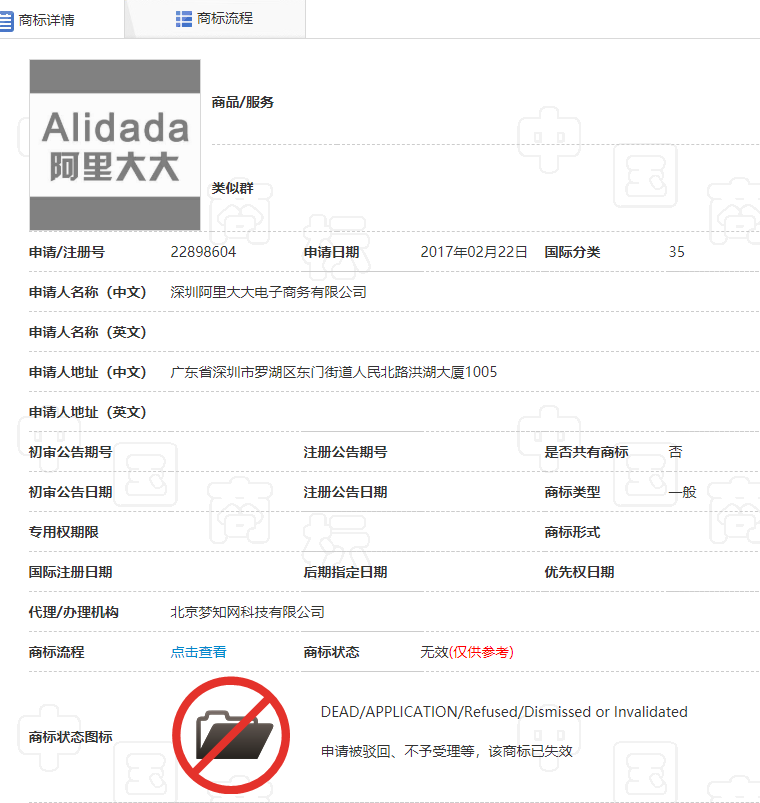Select the international class value 35

coord(677,252)
